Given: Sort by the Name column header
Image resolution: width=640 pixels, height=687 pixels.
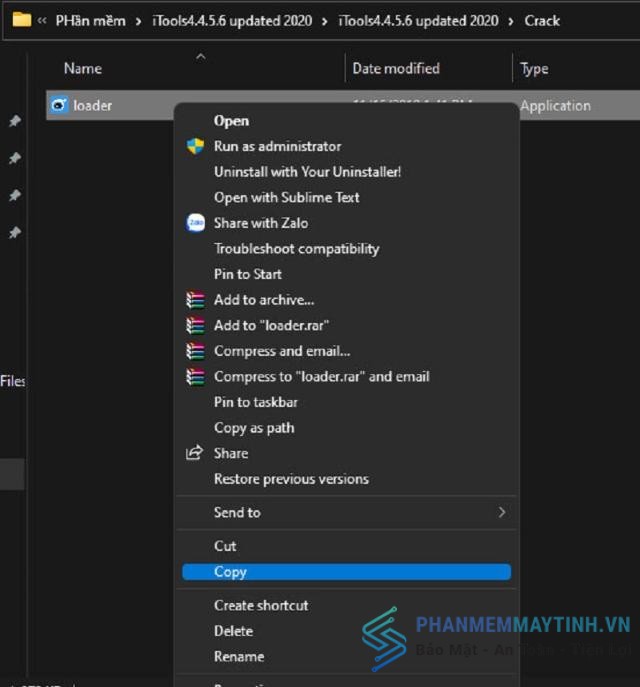Looking at the screenshot, I should 83,68.
